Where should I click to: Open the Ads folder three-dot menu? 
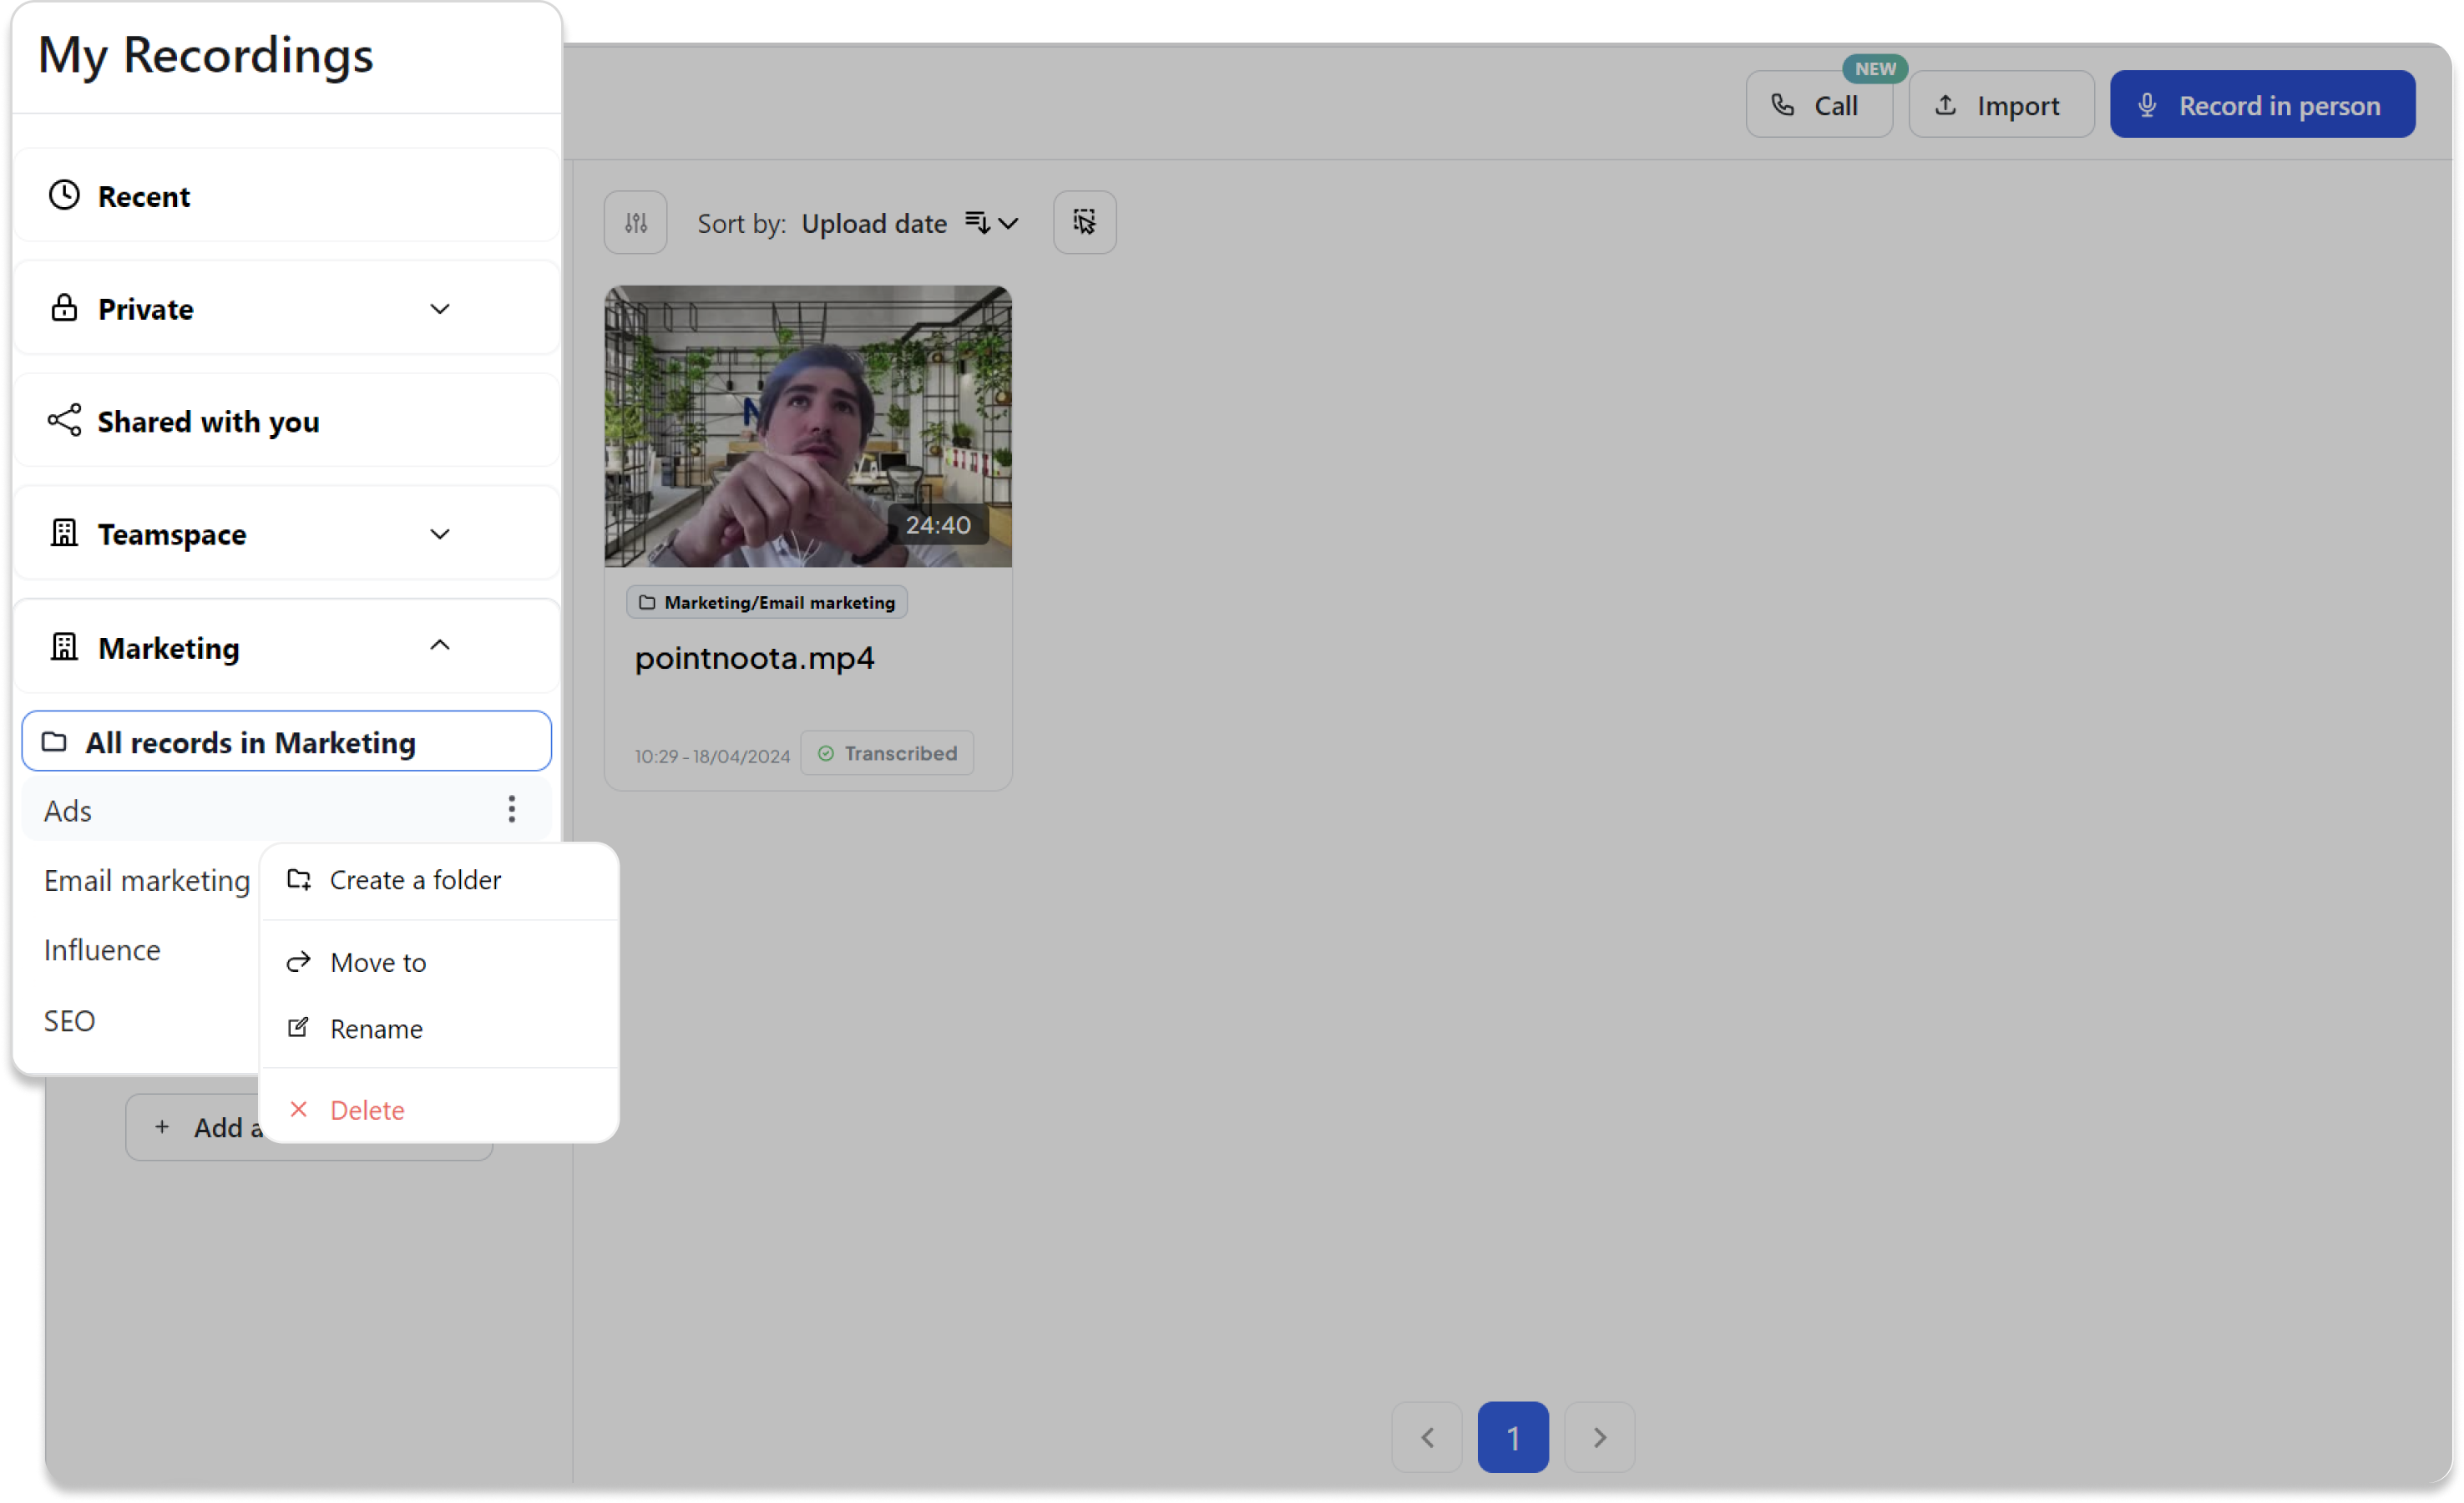click(511, 809)
